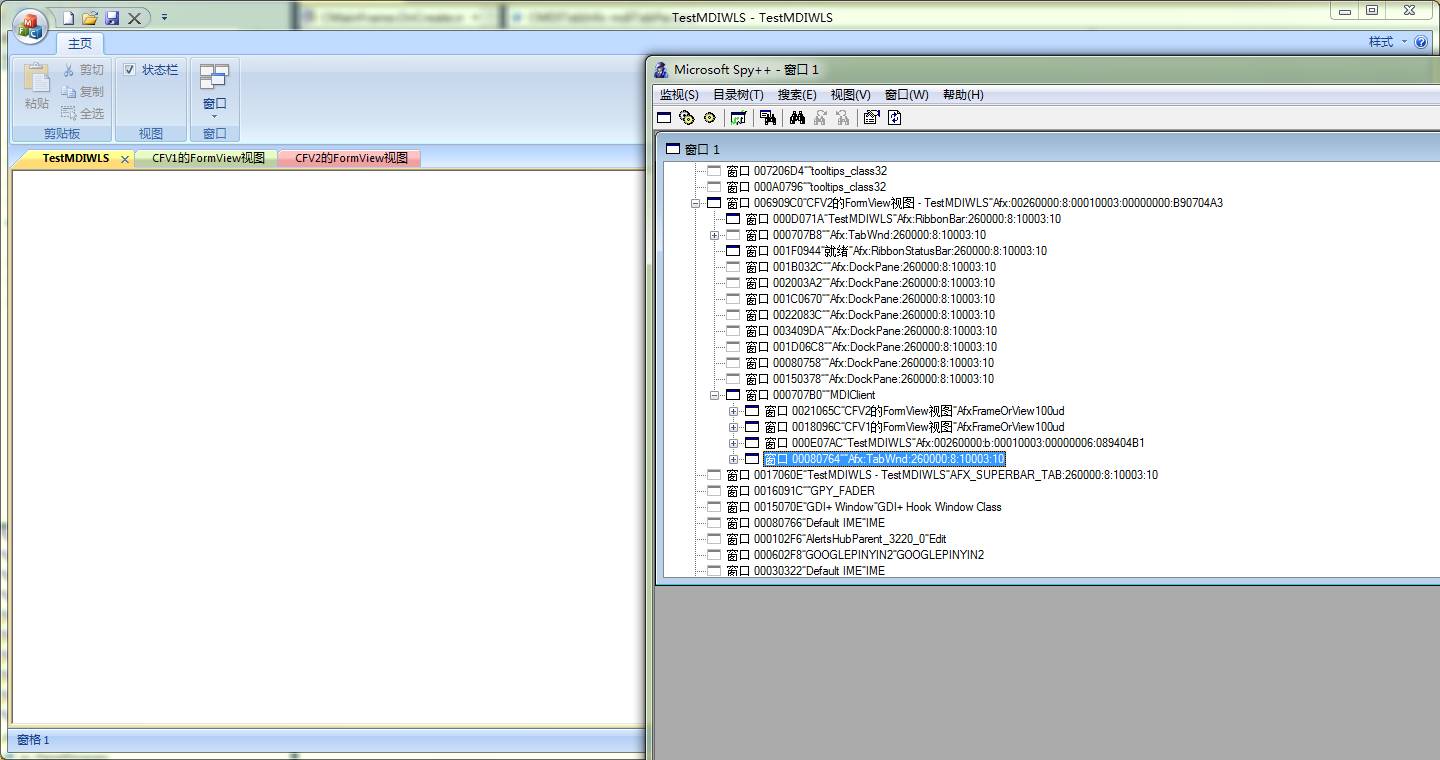
Task: Click the Spy++ app icon in title bar
Action: pos(661,69)
